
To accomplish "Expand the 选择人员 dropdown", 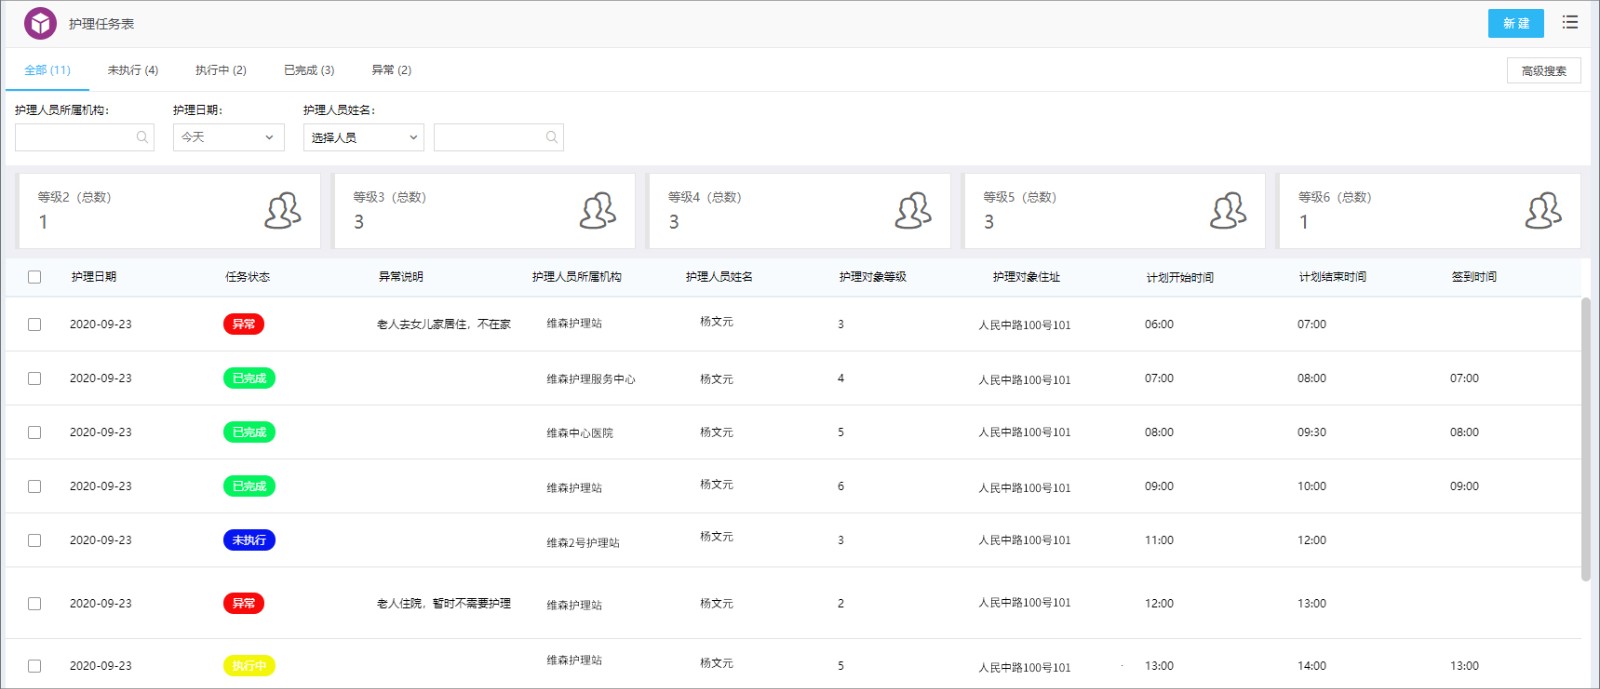I will click(363, 137).
